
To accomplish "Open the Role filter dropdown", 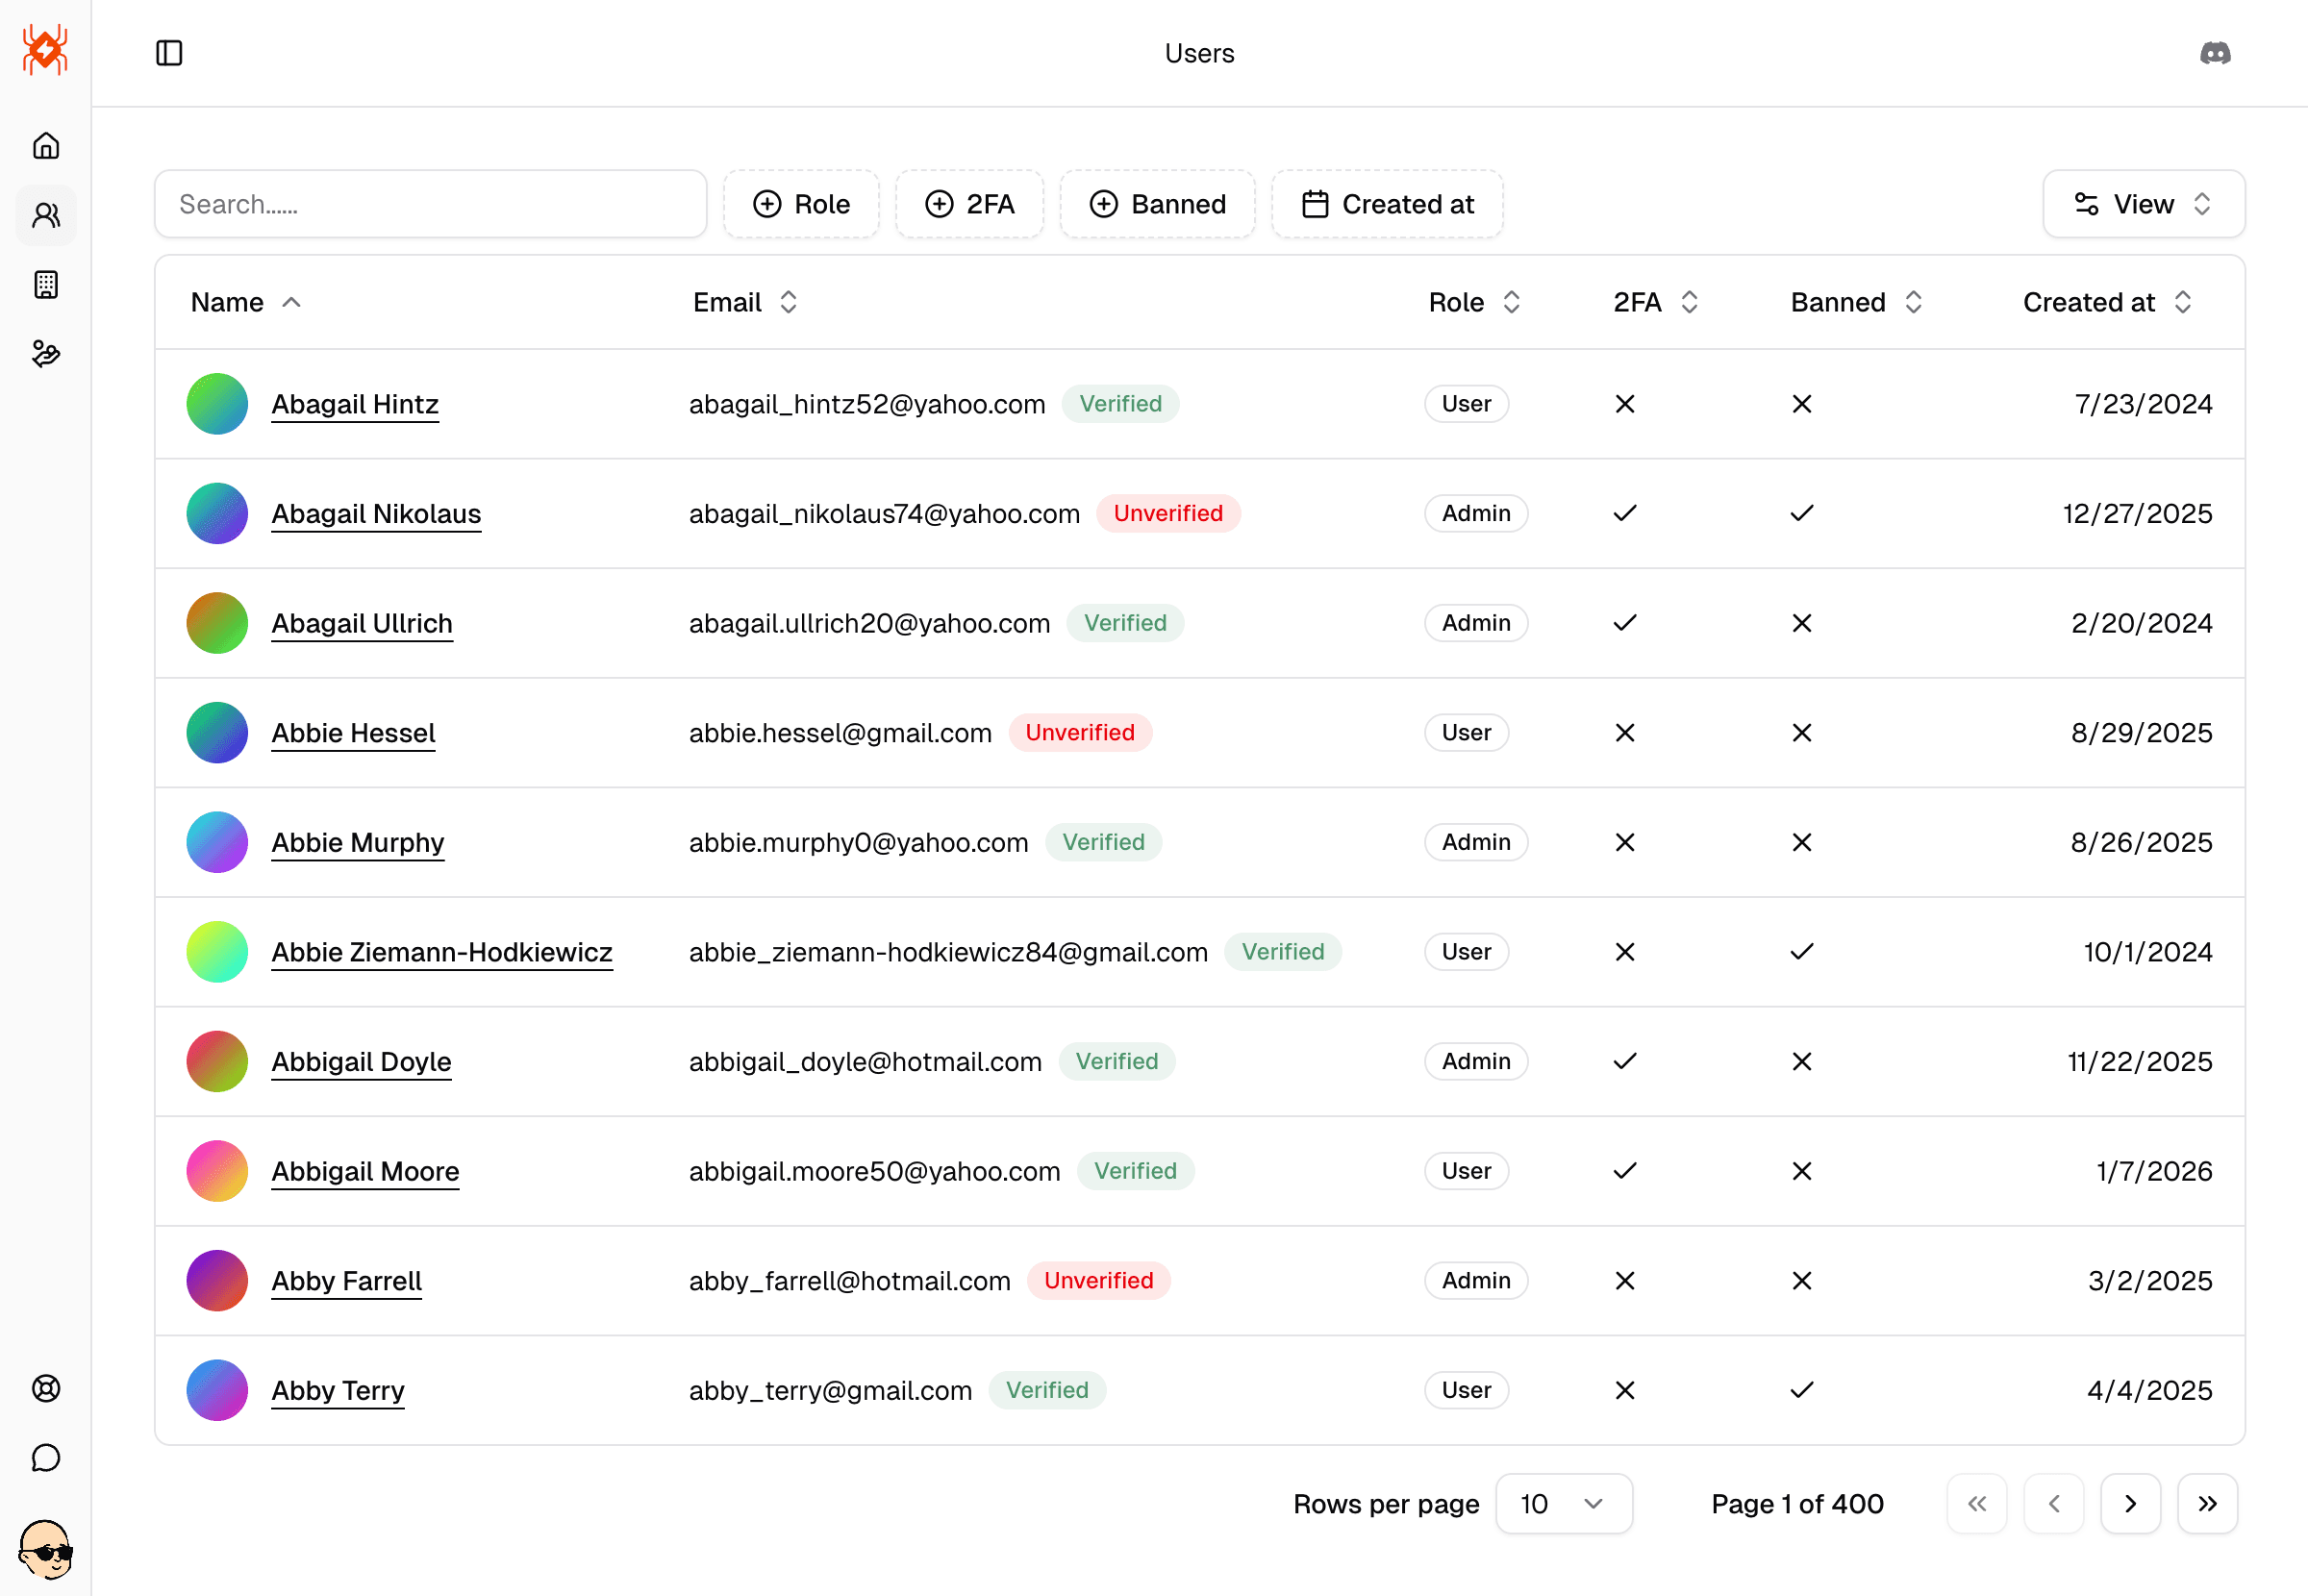I will pos(801,204).
